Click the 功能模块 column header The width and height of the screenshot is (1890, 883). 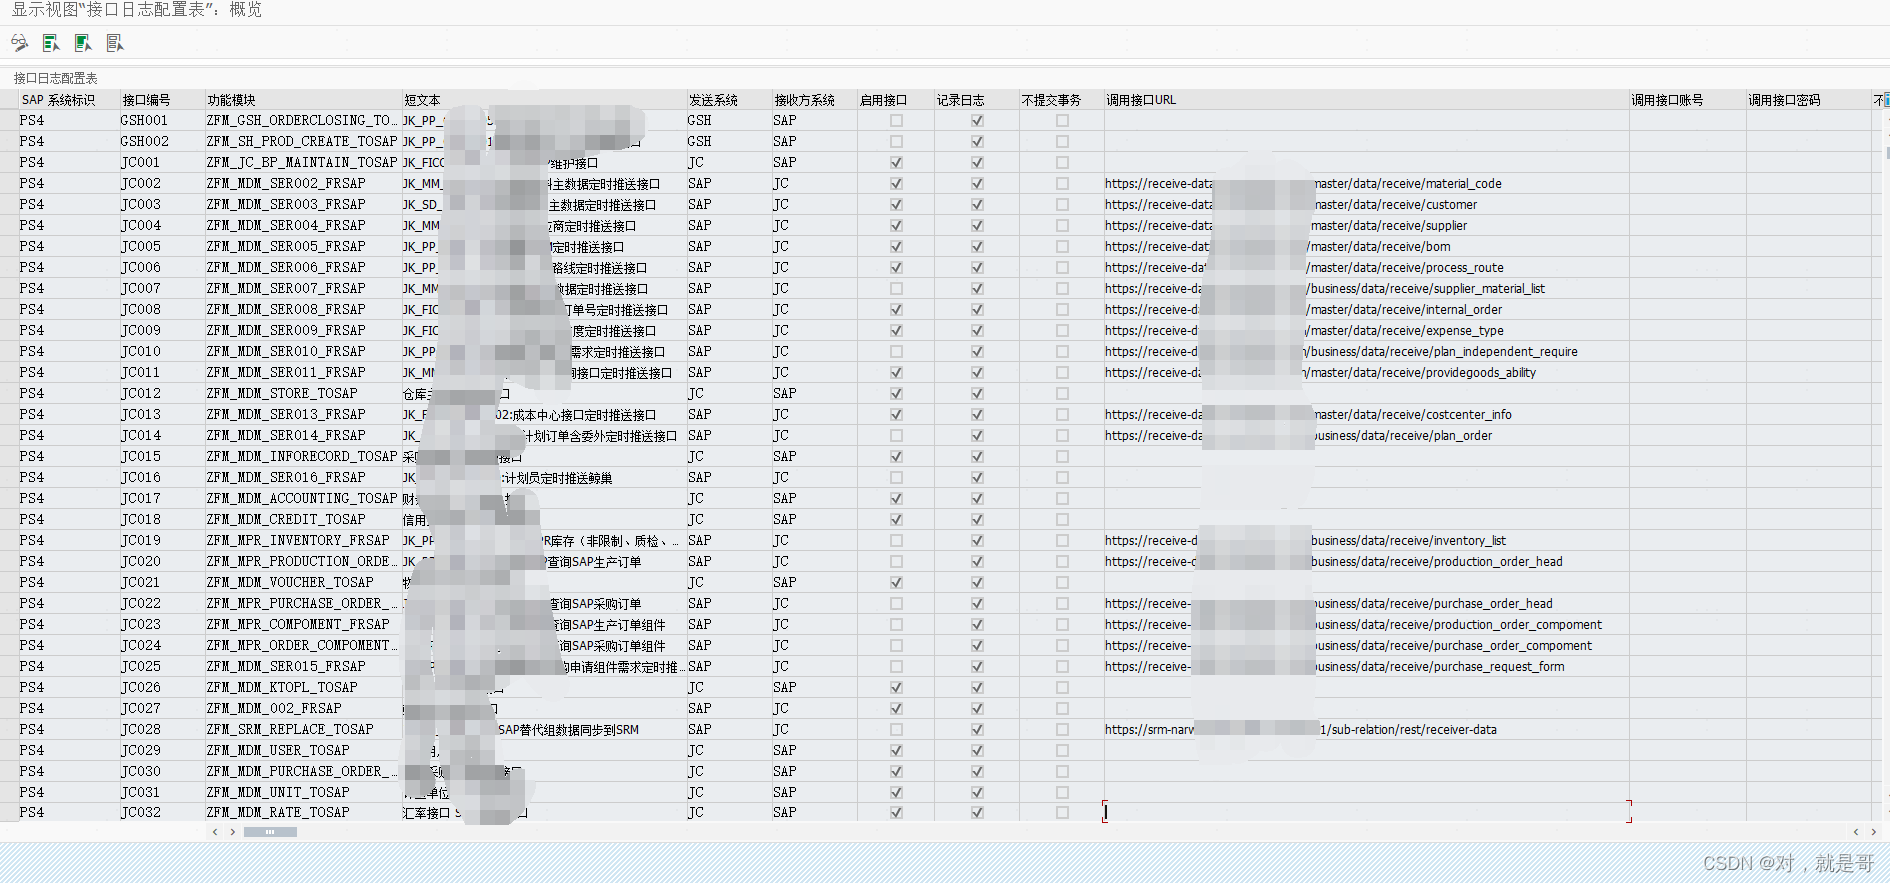(302, 100)
